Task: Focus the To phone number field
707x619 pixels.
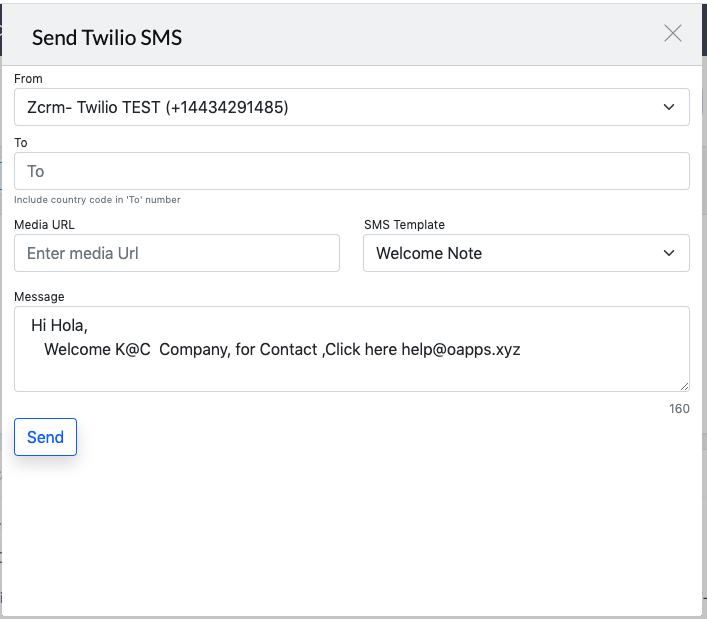Action: (x=352, y=171)
